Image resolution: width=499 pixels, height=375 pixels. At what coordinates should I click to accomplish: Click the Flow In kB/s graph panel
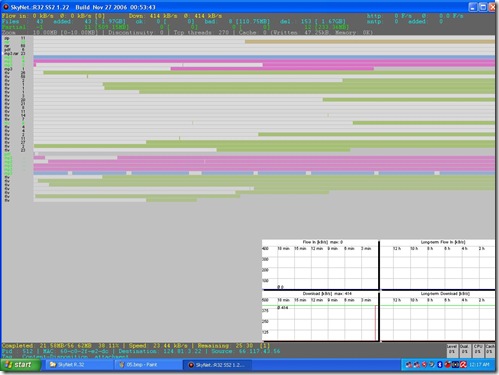pyautogui.click(x=320, y=264)
